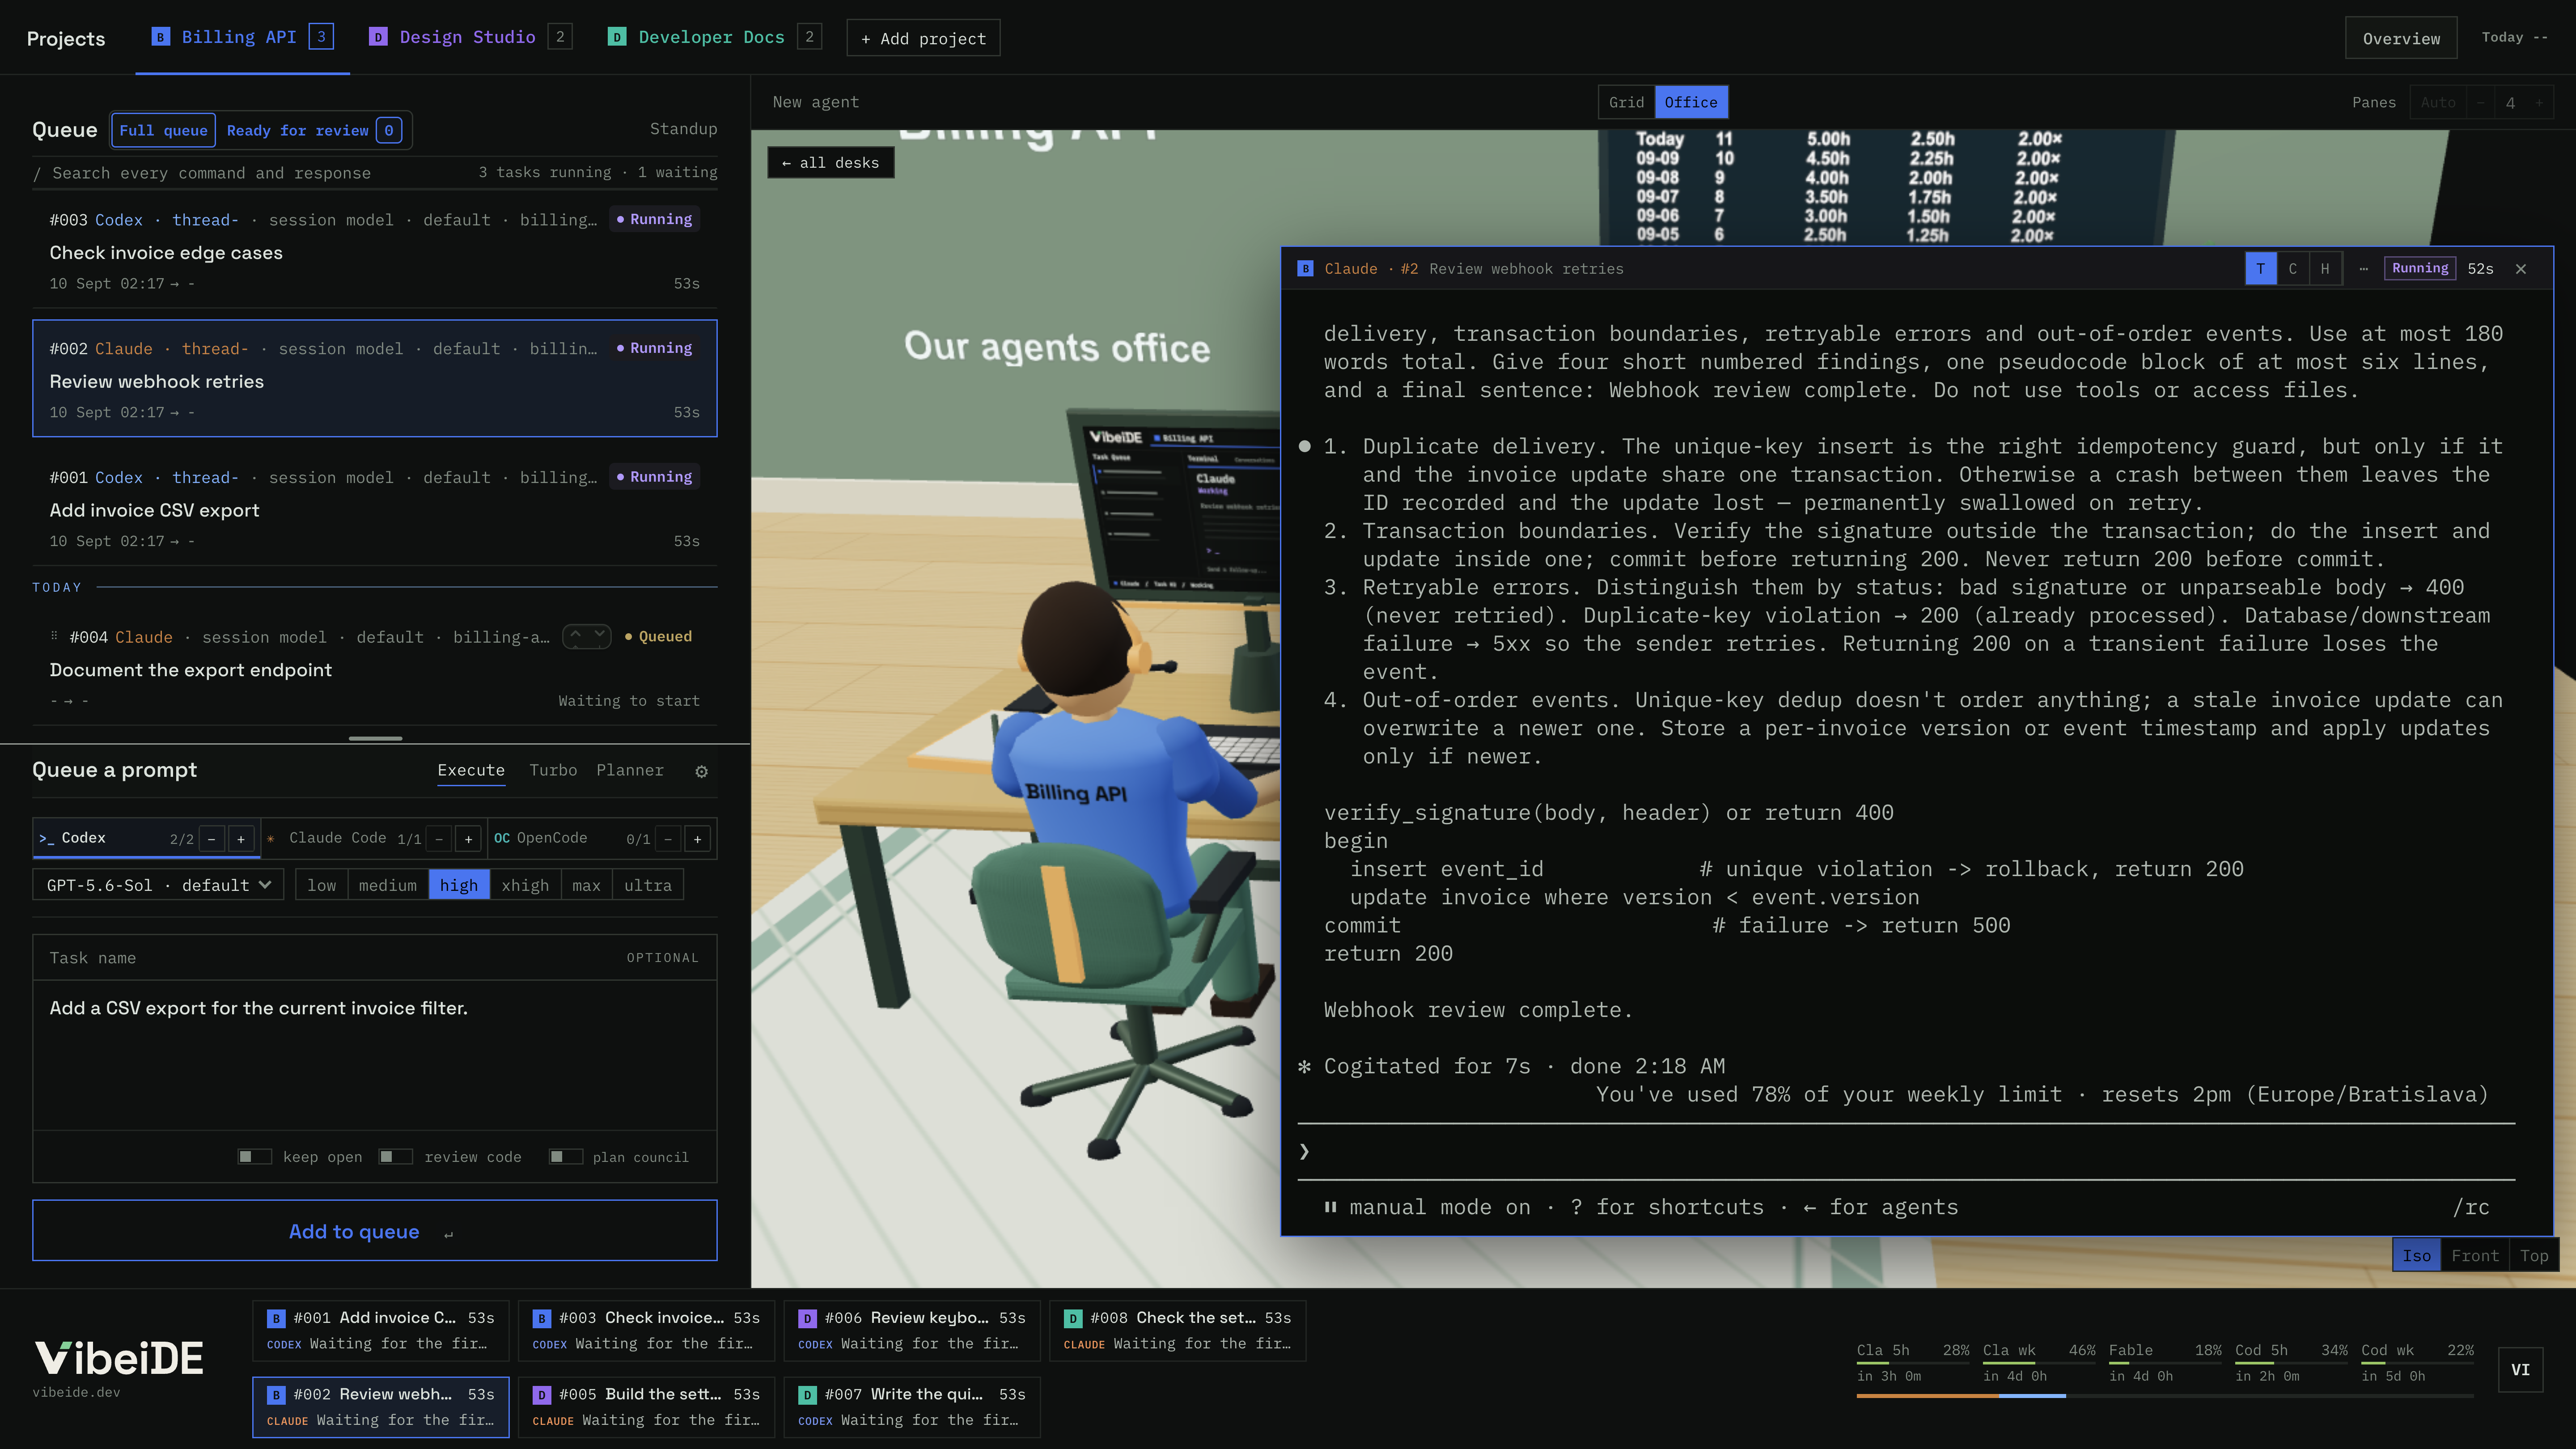This screenshot has width=2576, height=1449.
Task: Switch to Turbo mode tab
Action: [553, 770]
